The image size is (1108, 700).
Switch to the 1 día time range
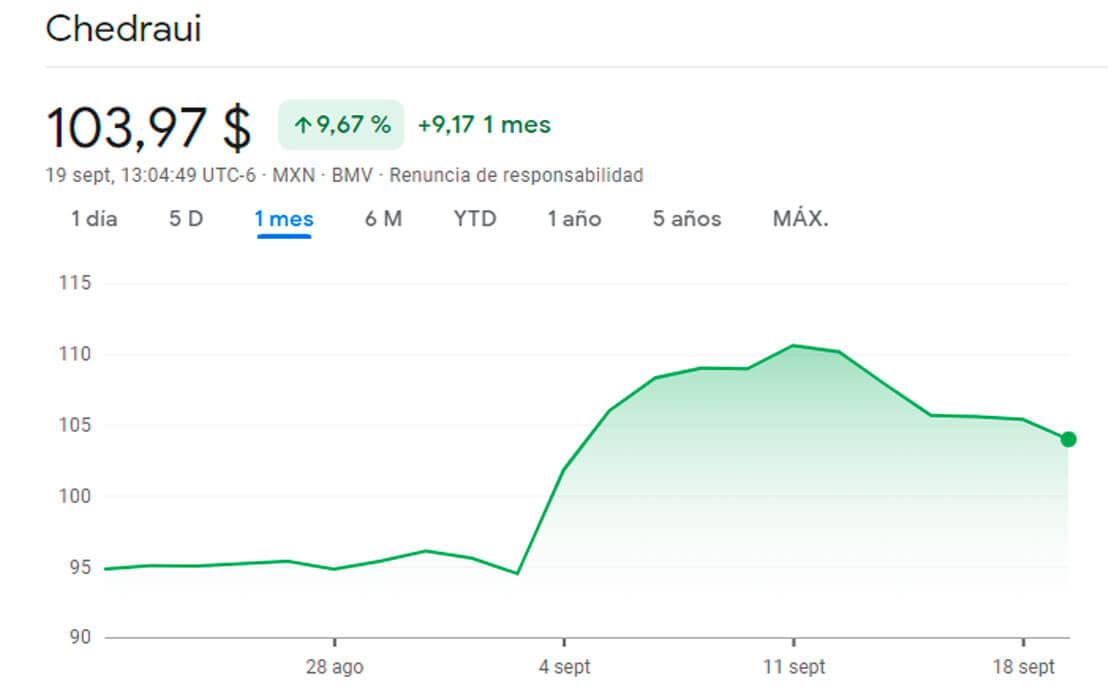tap(94, 219)
